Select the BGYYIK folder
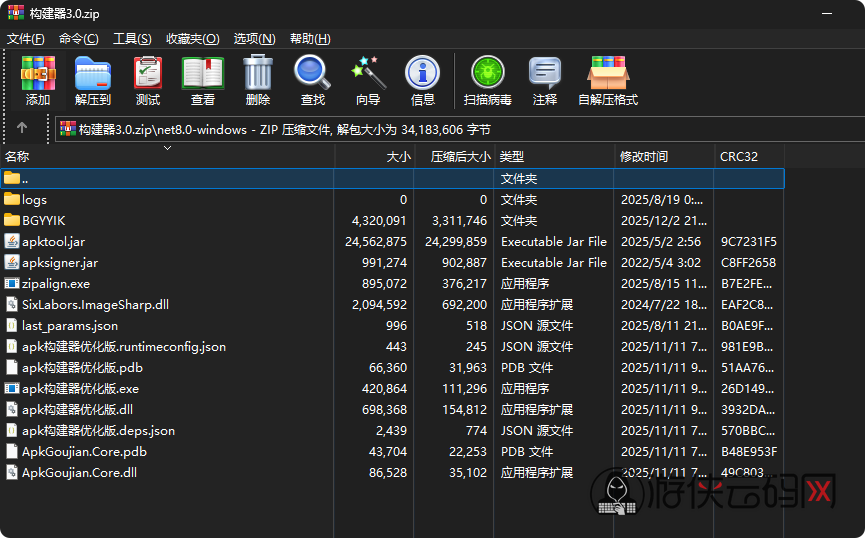The width and height of the screenshot is (865, 538). (x=44, y=220)
